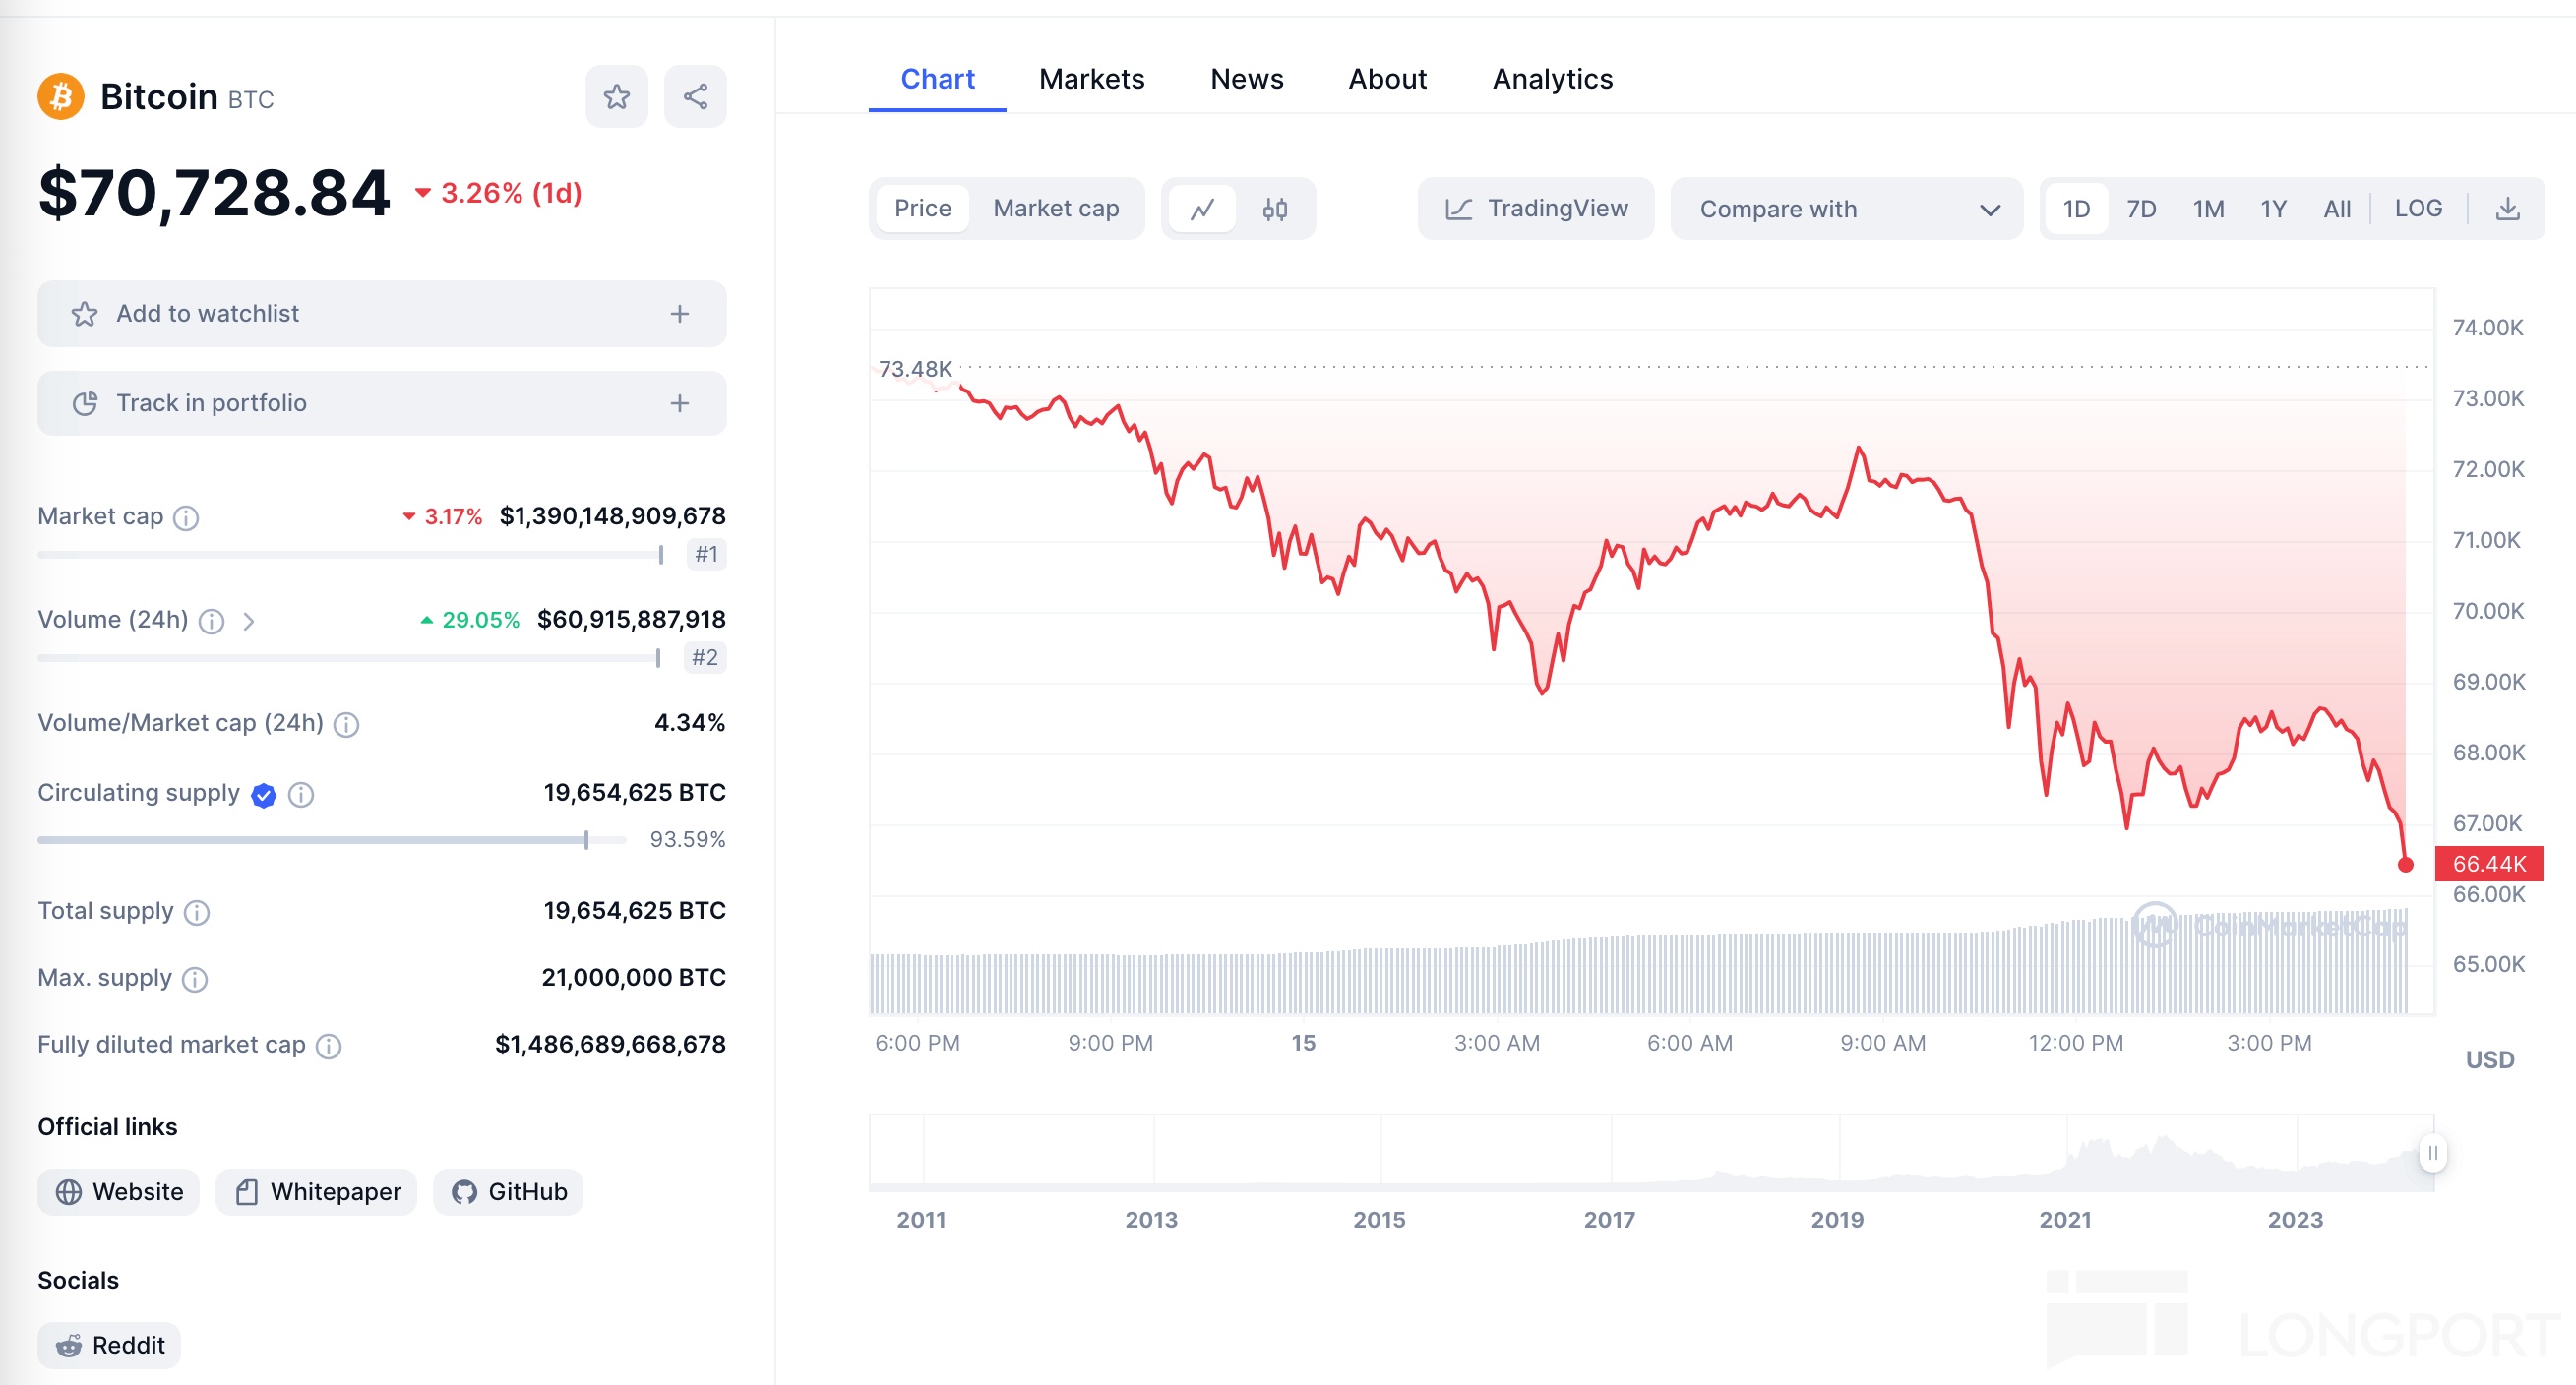The image size is (2576, 1385).
Task: Click the share icon next to Bitcoin
Action: pos(695,97)
